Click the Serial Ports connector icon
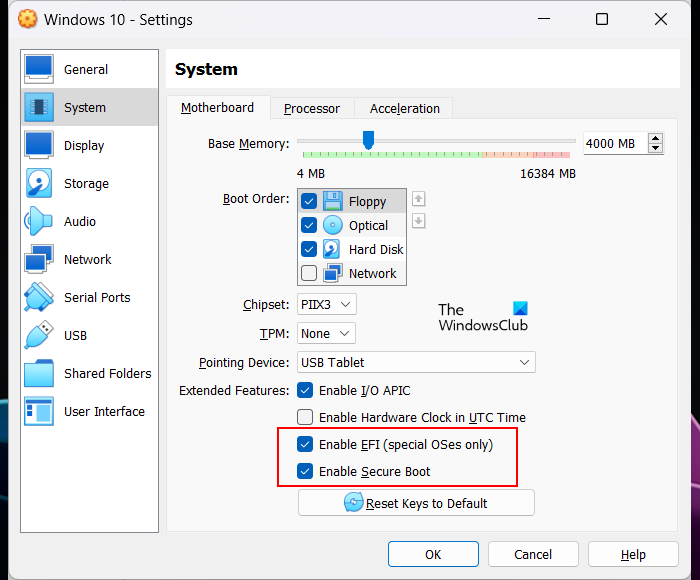The height and width of the screenshot is (580, 700). coord(39,297)
